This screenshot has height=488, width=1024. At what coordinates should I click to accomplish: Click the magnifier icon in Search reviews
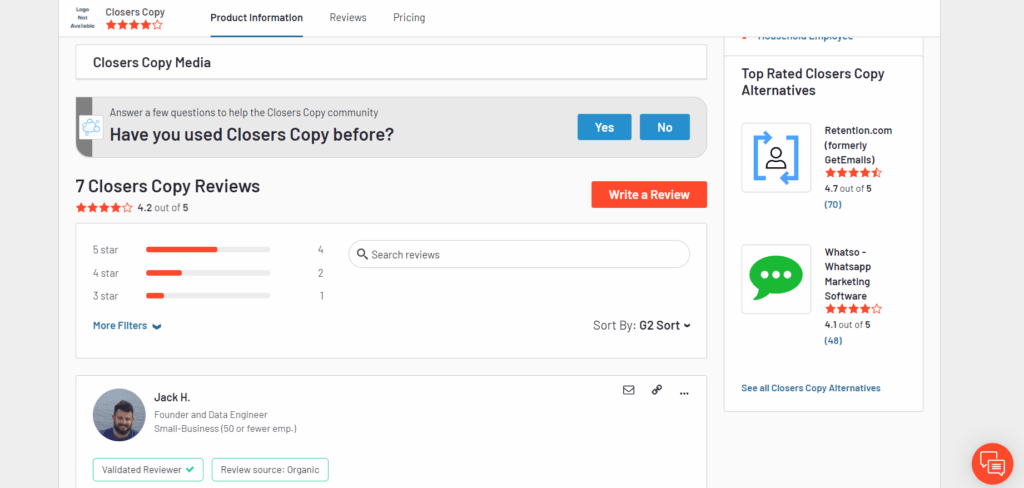(x=363, y=255)
